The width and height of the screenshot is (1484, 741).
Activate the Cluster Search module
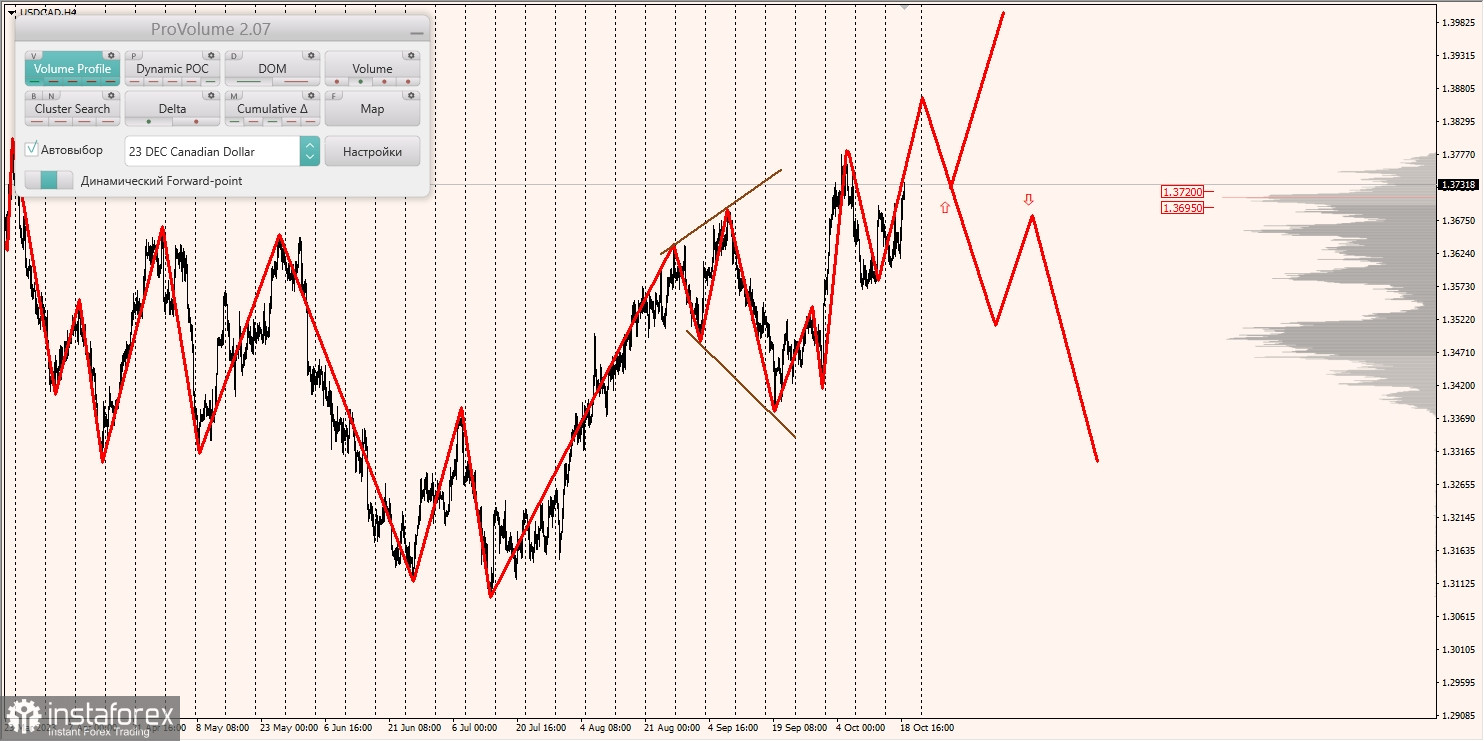point(72,109)
